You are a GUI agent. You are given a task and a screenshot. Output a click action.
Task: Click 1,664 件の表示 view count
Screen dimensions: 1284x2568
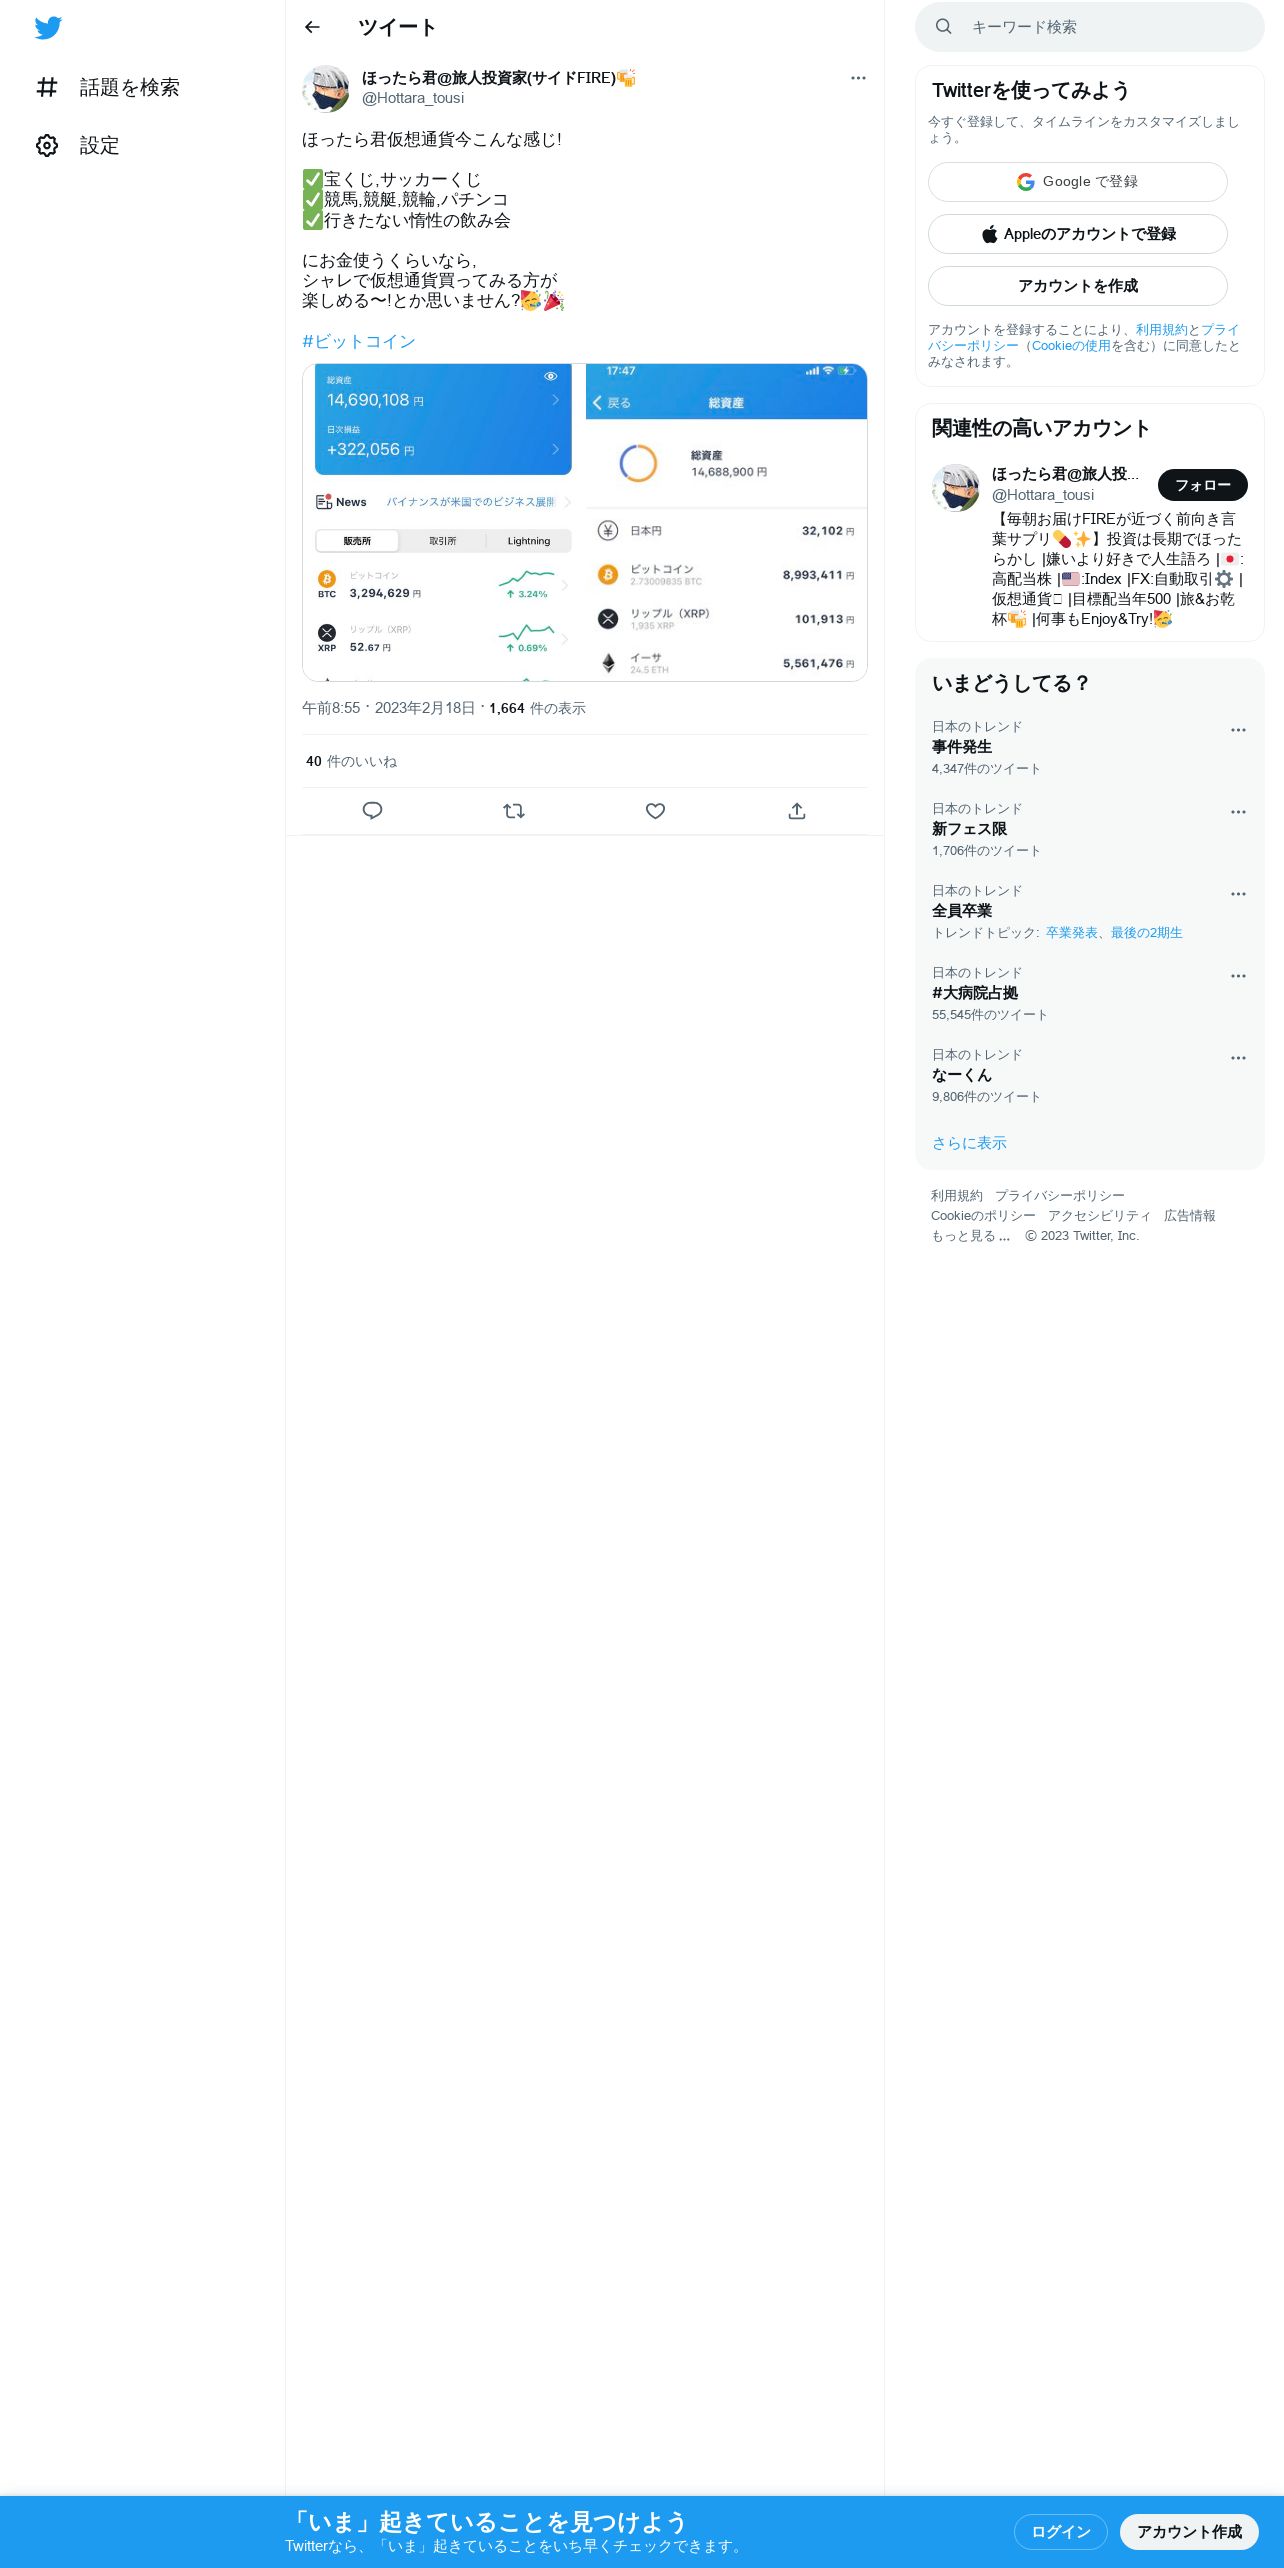pos(537,708)
